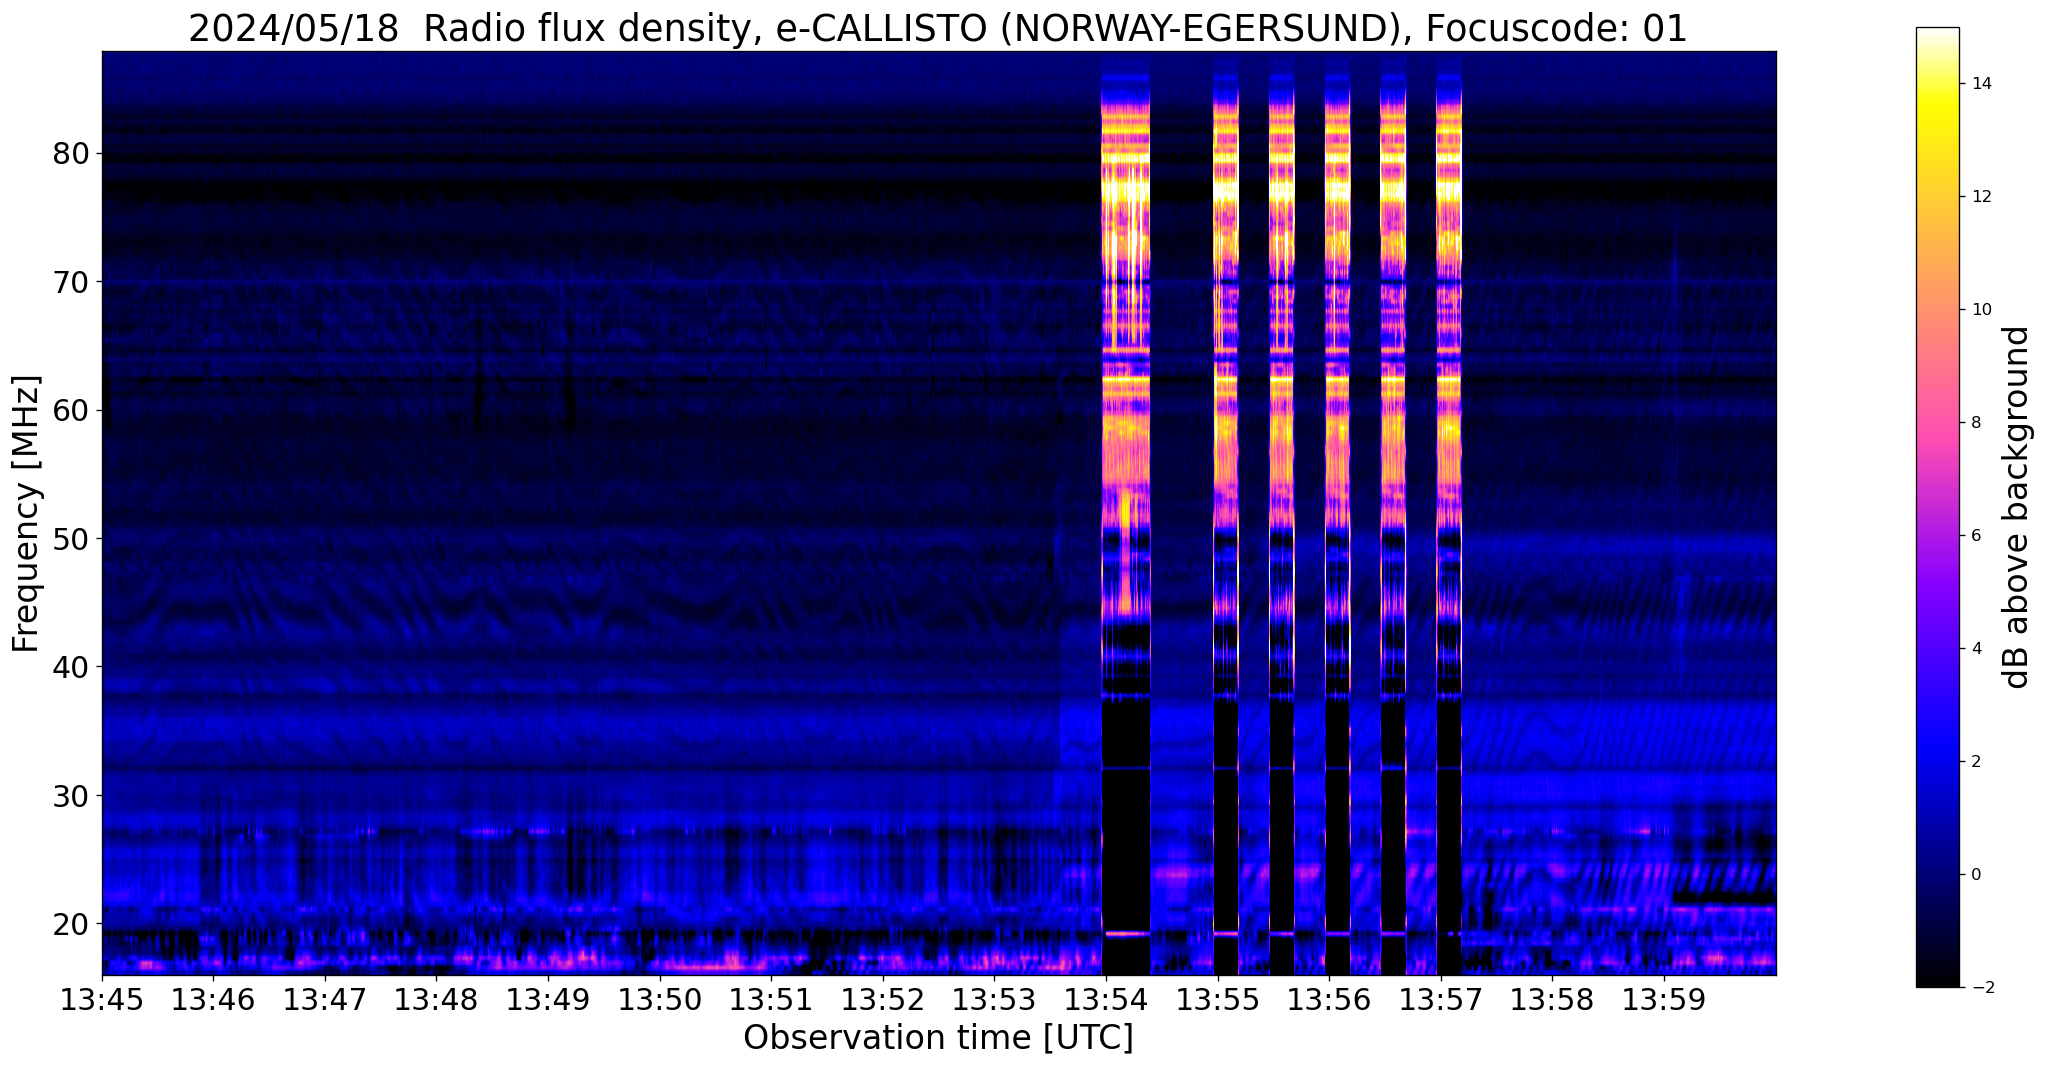Click the colorbar tick label 12

point(1981,197)
